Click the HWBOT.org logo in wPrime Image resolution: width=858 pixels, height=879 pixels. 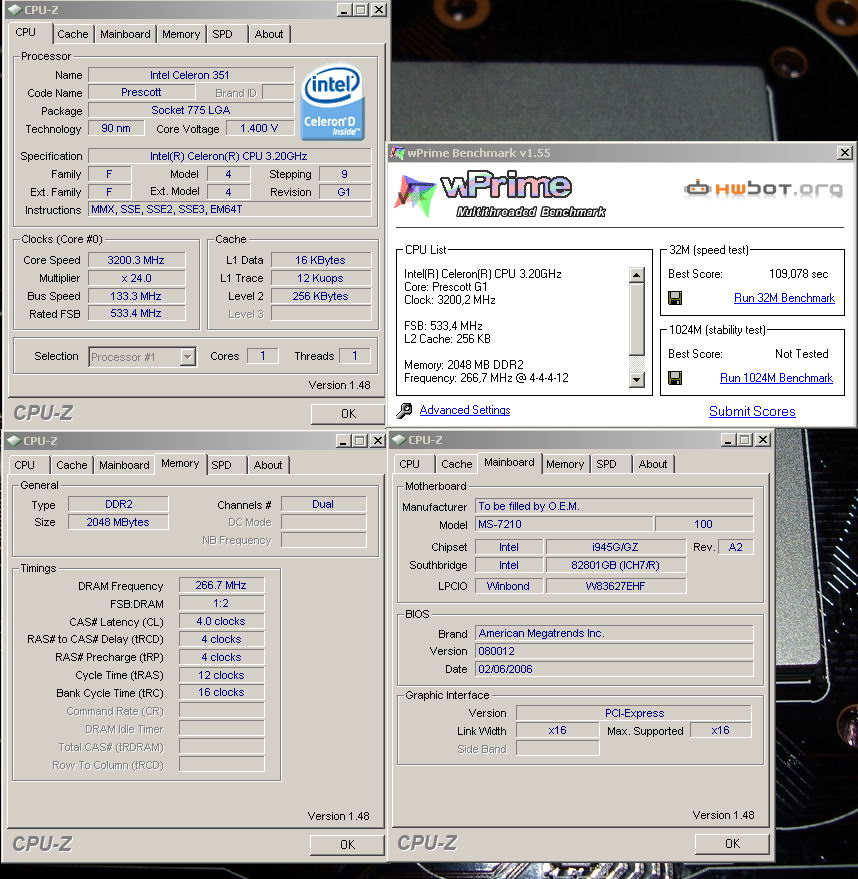(x=763, y=189)
